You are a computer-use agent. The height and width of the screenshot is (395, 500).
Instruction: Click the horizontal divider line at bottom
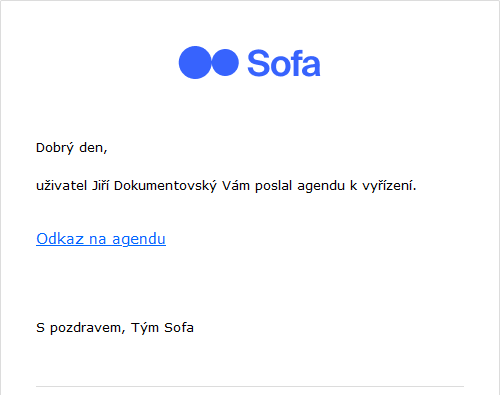(250, 387)
